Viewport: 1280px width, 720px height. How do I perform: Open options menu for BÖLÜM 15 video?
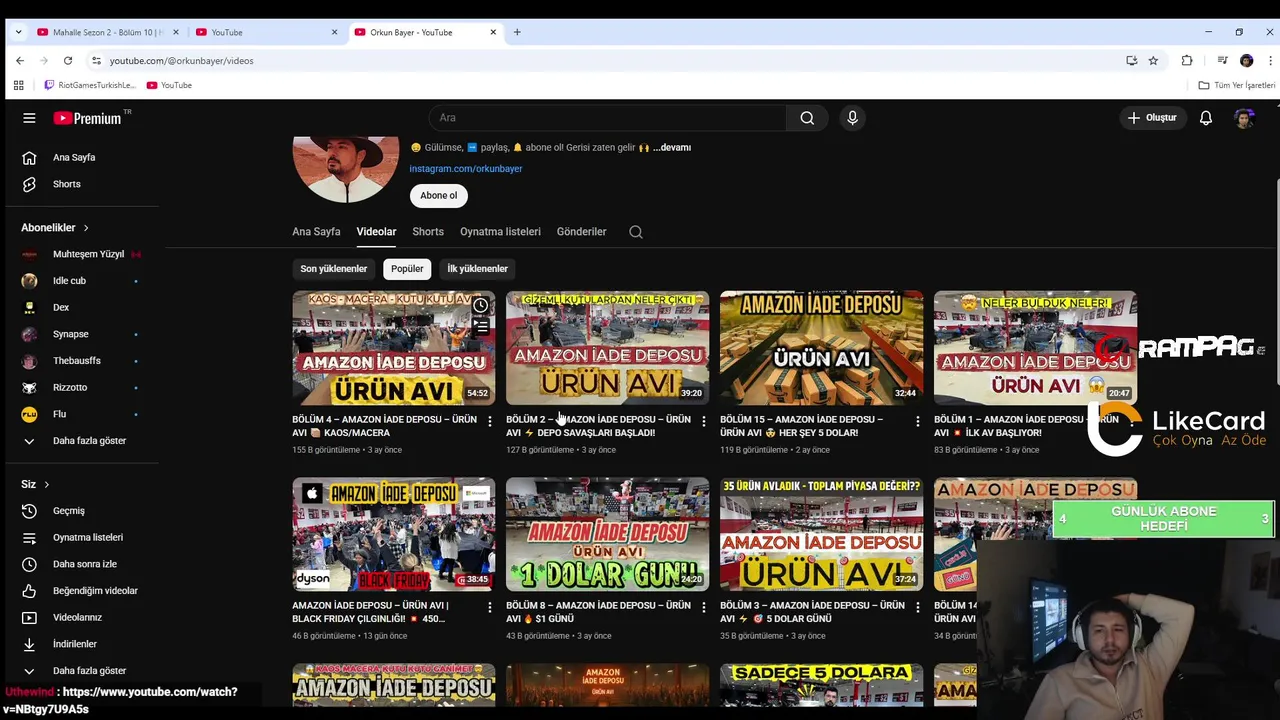(x=917, y=421)
